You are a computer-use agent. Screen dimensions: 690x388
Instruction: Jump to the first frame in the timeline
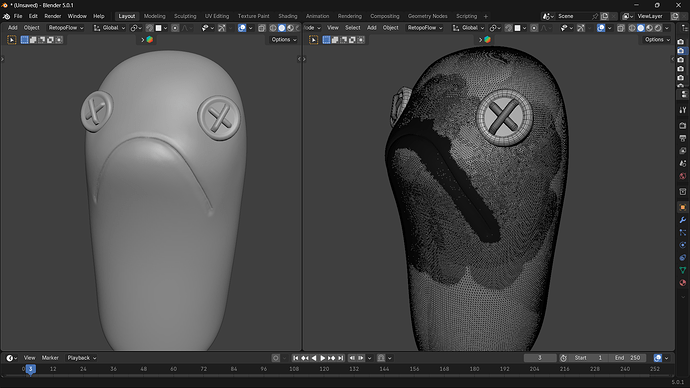[296, 358]
